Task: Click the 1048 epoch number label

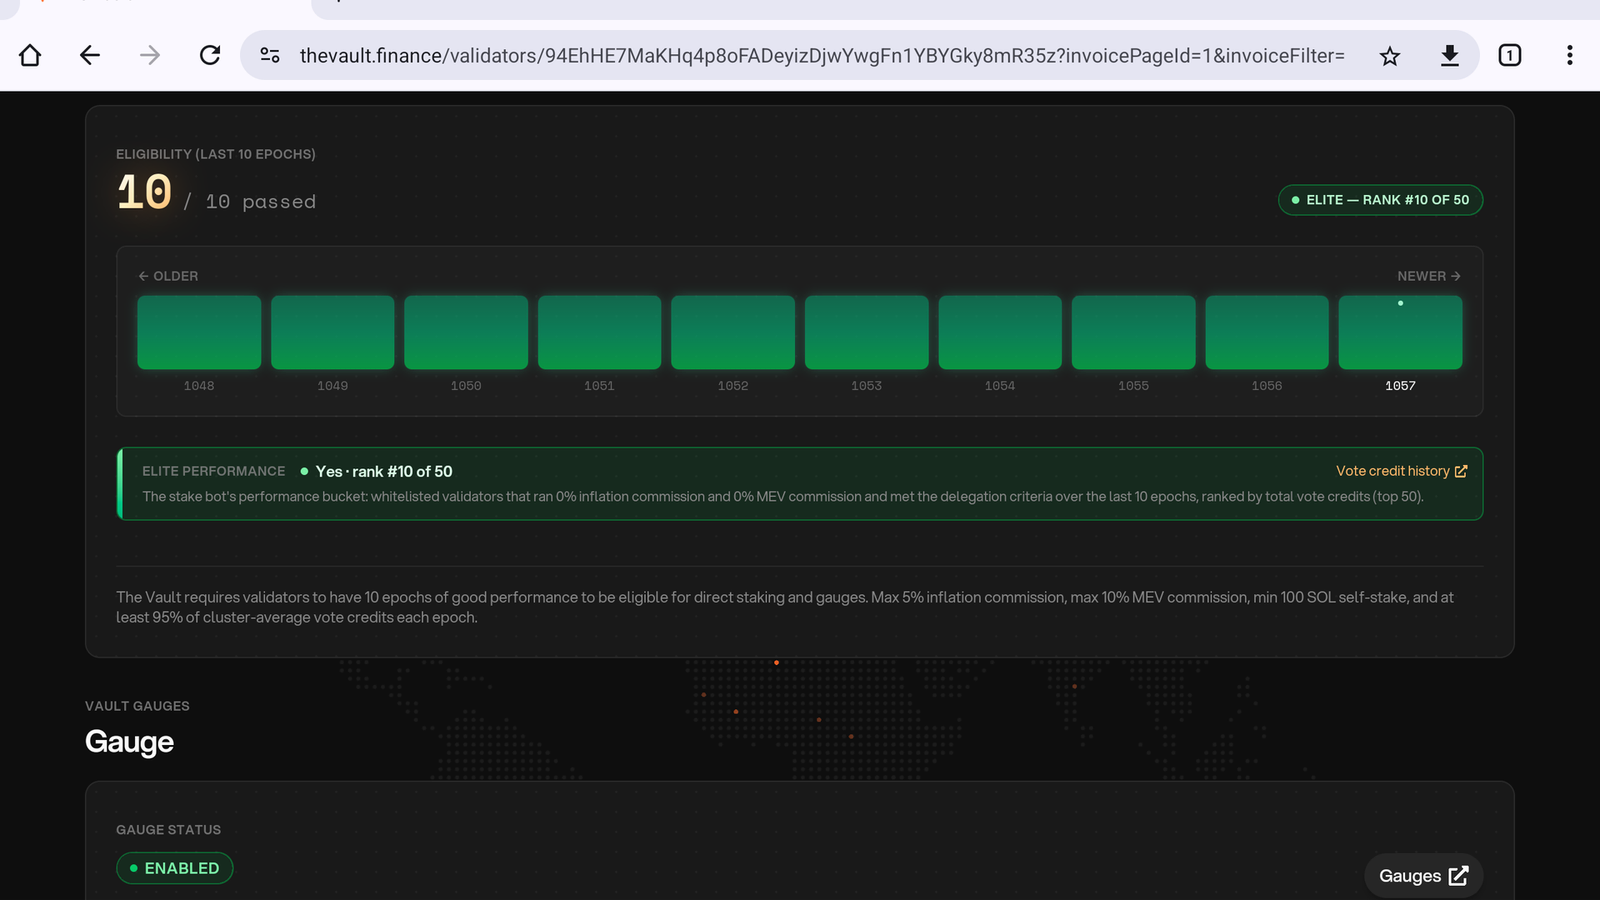Action: click(x=199, y=386)
